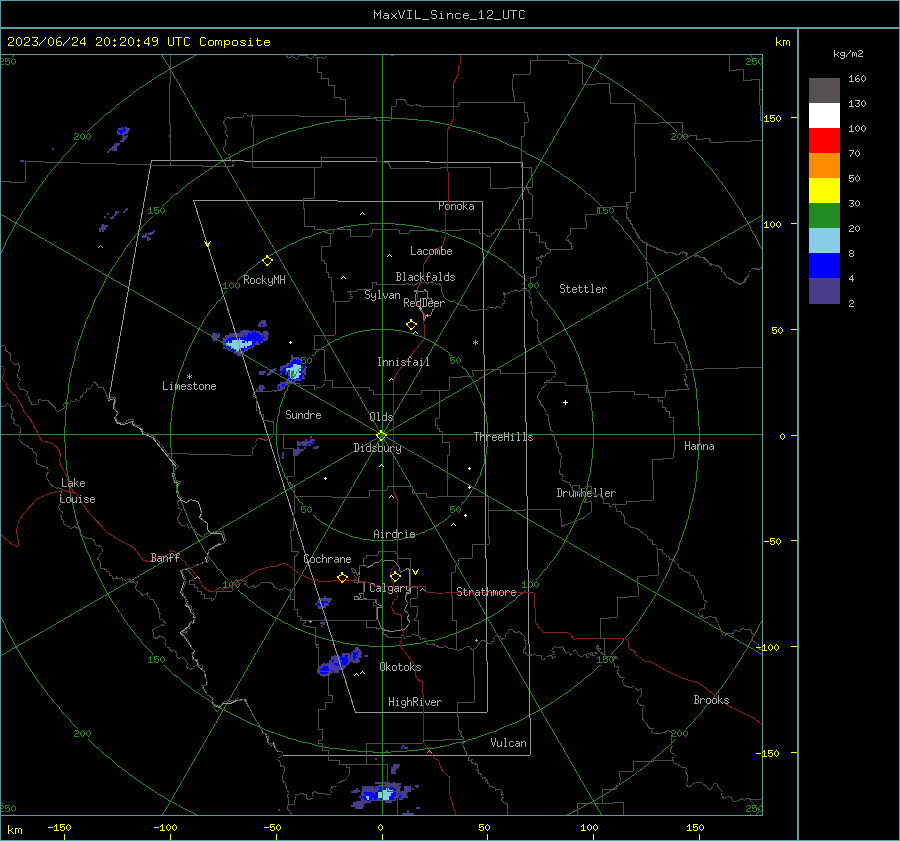
Task: Click the storm cell west of Sundre
Action: click(293, 371)
